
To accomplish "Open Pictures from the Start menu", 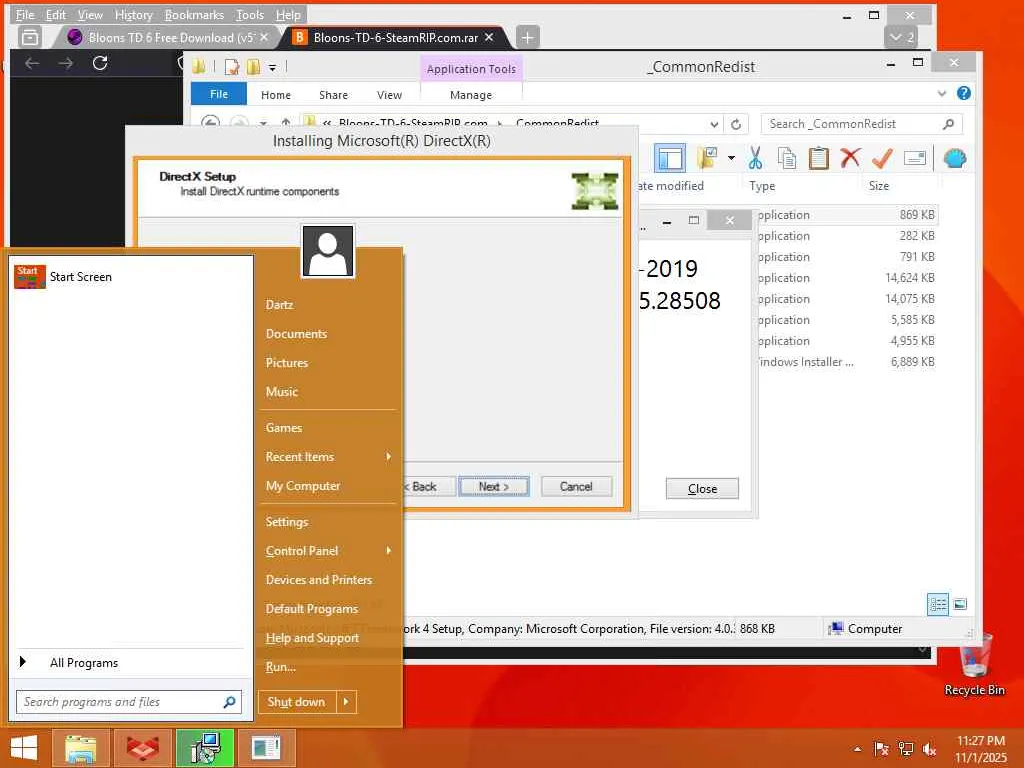I will pyautogui.click(x=287, y=362).
